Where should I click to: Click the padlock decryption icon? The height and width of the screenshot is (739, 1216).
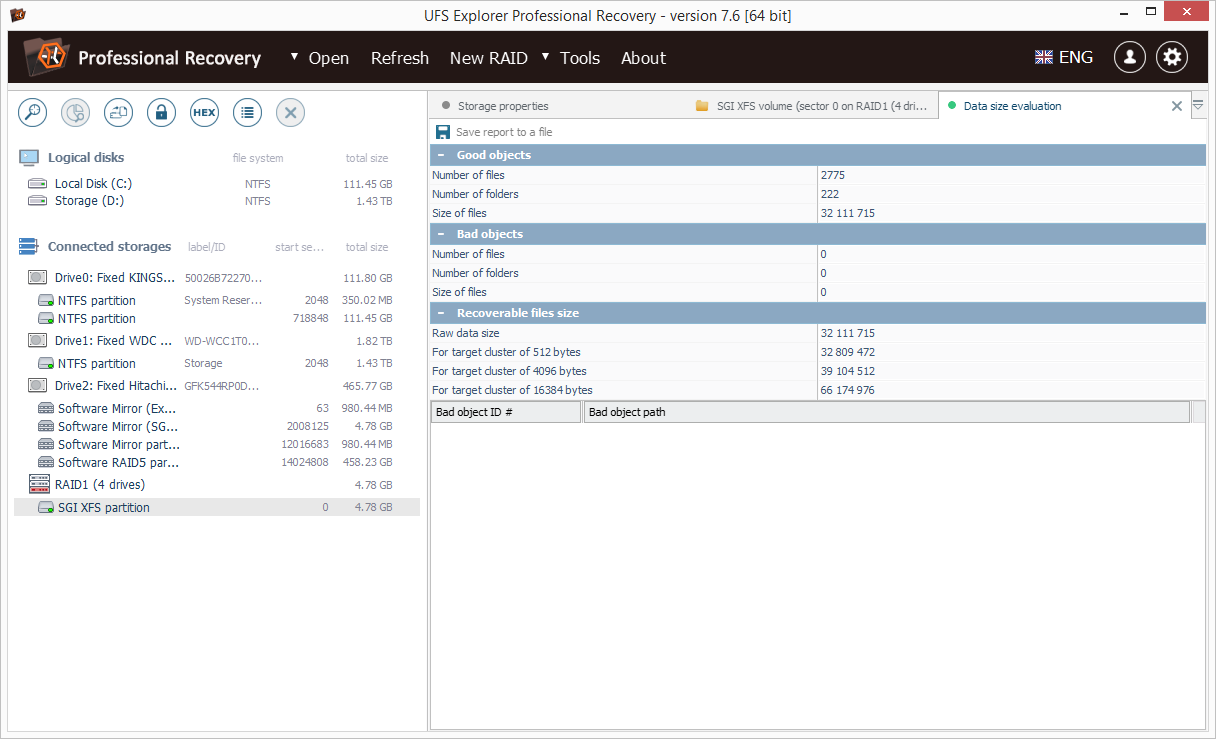coord(161,113)
